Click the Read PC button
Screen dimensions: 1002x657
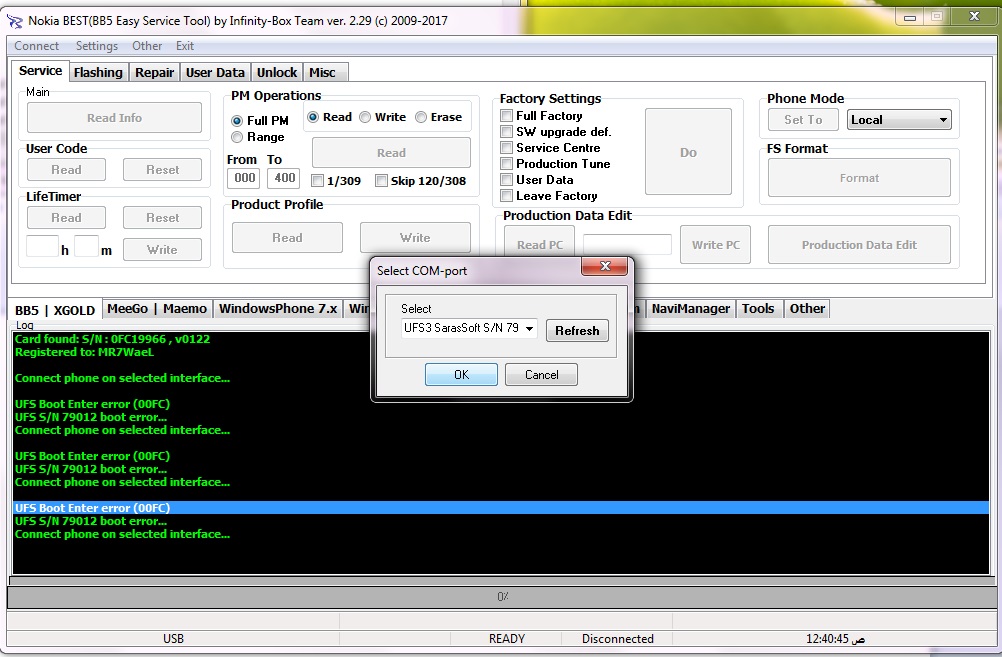[539, 245]
